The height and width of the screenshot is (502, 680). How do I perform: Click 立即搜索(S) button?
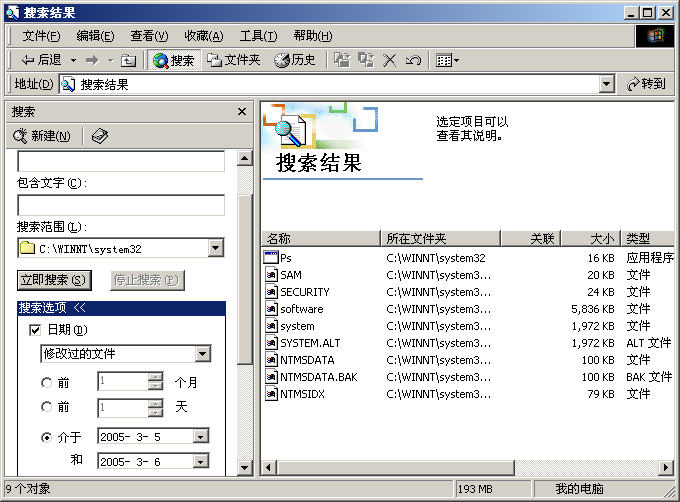tap(54, 280)
